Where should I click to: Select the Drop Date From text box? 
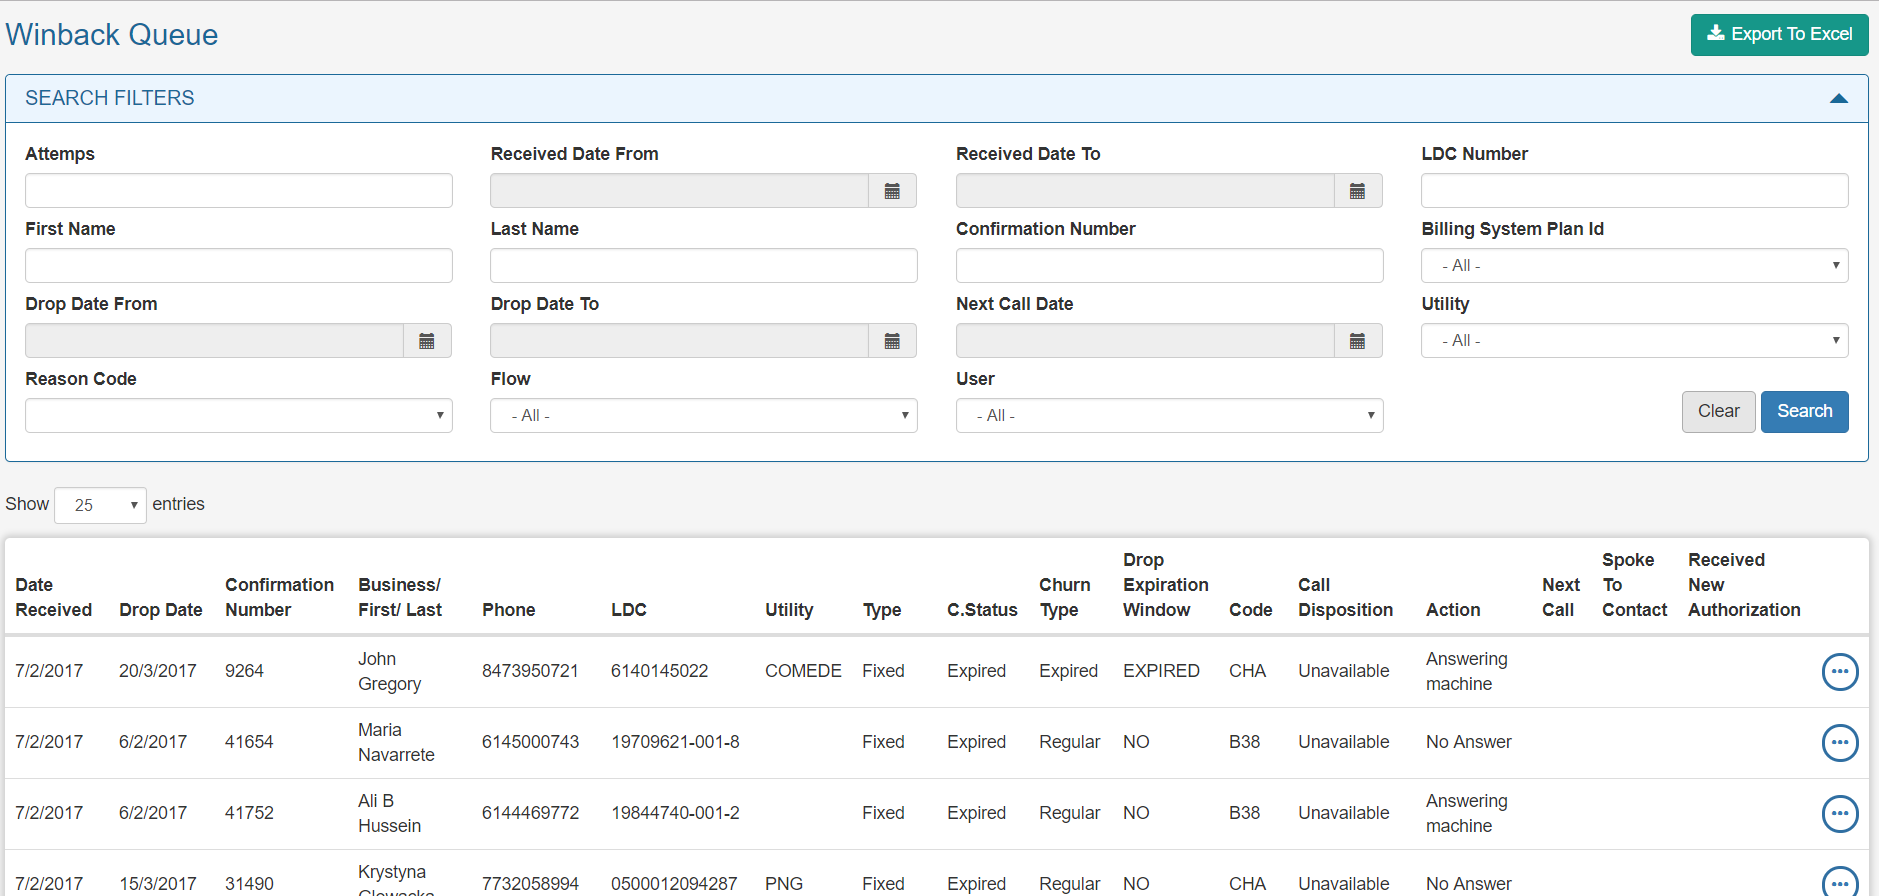[x=214, y=341]
